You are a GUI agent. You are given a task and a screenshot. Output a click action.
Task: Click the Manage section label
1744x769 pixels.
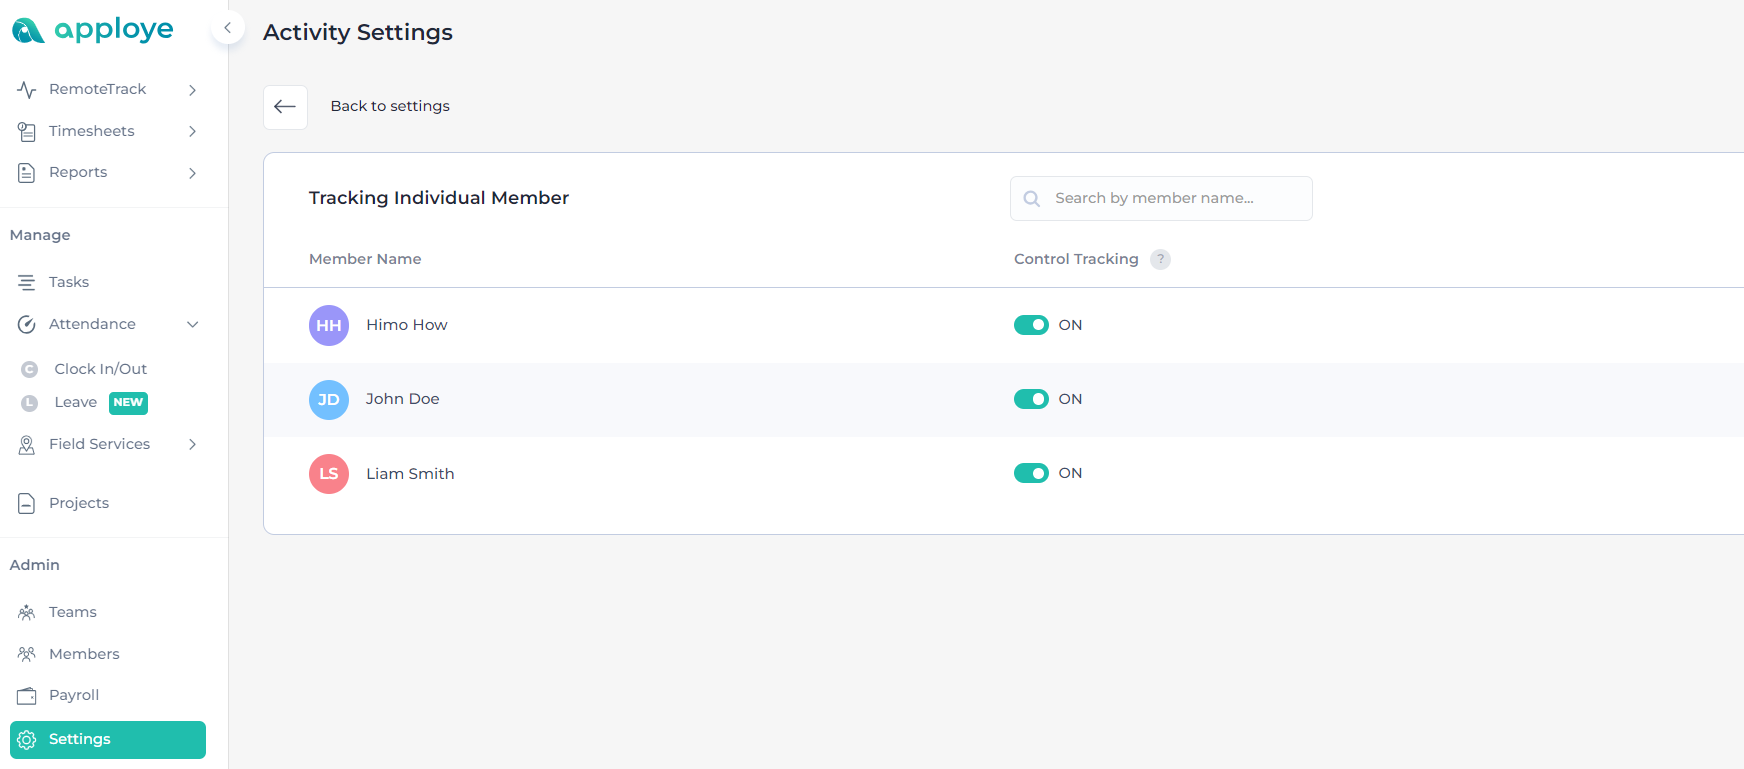point(40,236)
